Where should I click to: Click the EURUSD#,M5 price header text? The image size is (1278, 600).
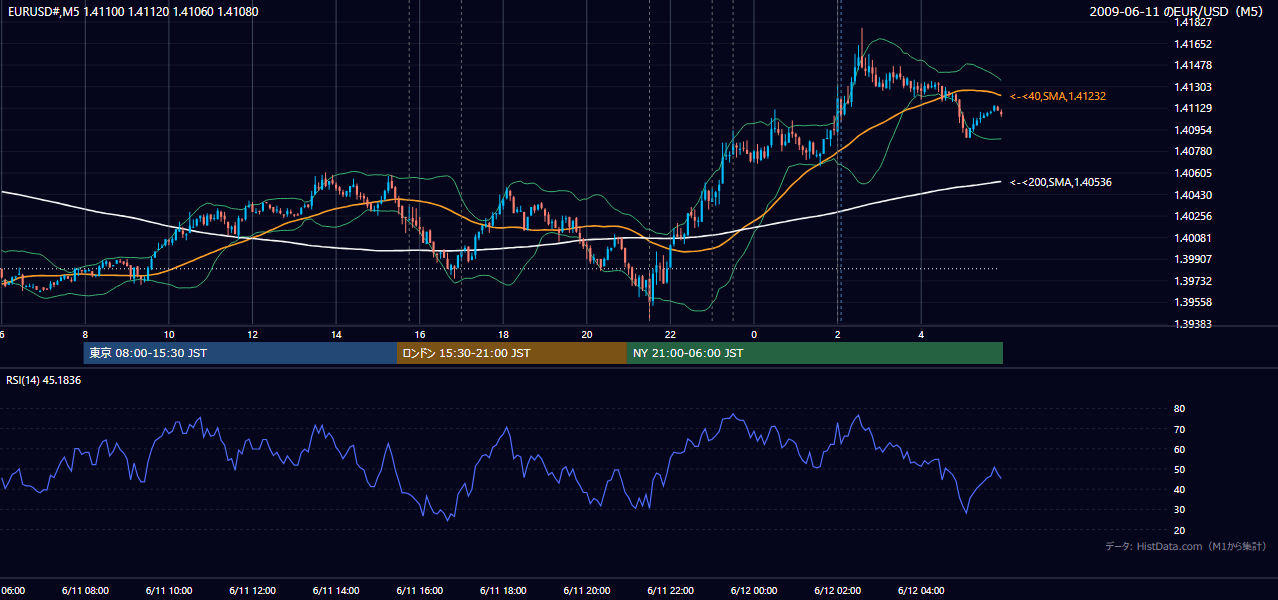click(x=134, y=12)
